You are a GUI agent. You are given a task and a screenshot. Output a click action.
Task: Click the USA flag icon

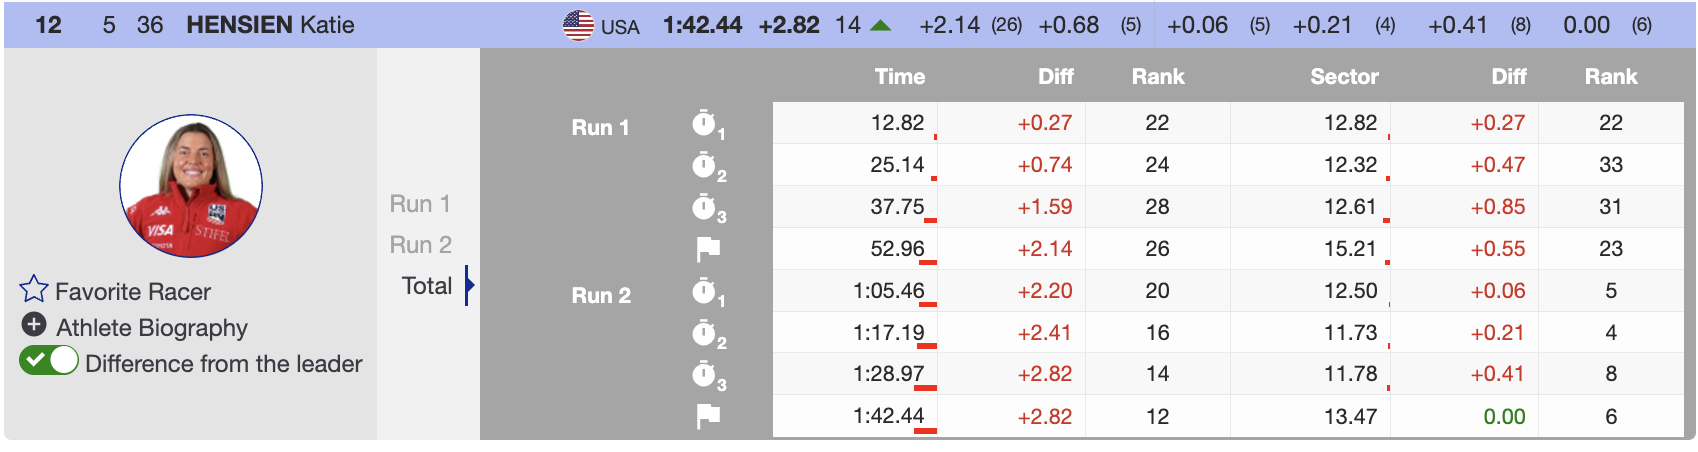578,25
